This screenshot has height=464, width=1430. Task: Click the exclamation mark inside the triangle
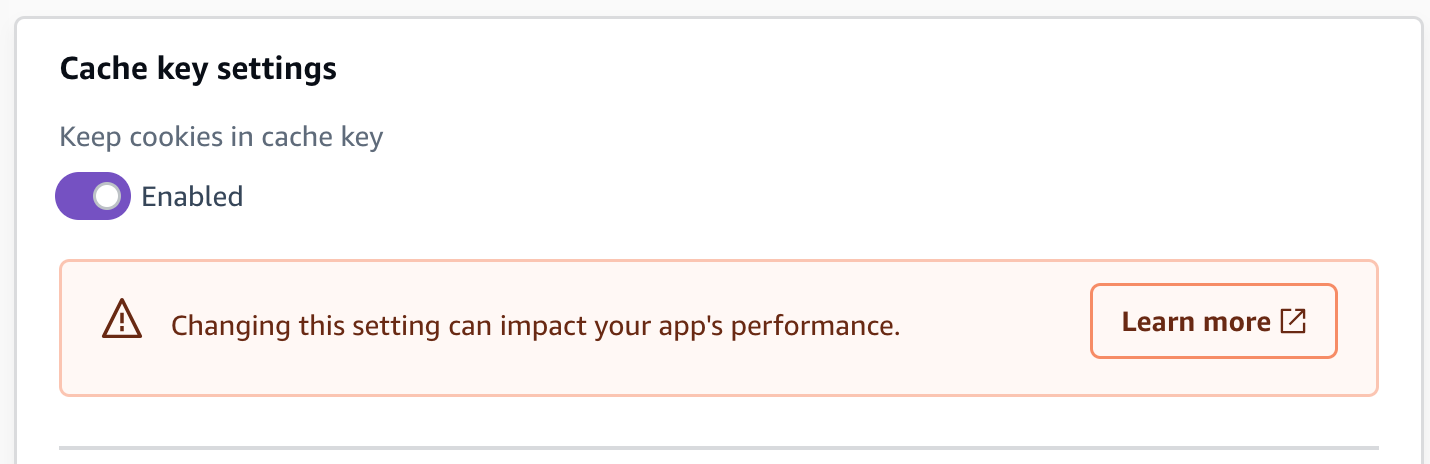122,323
